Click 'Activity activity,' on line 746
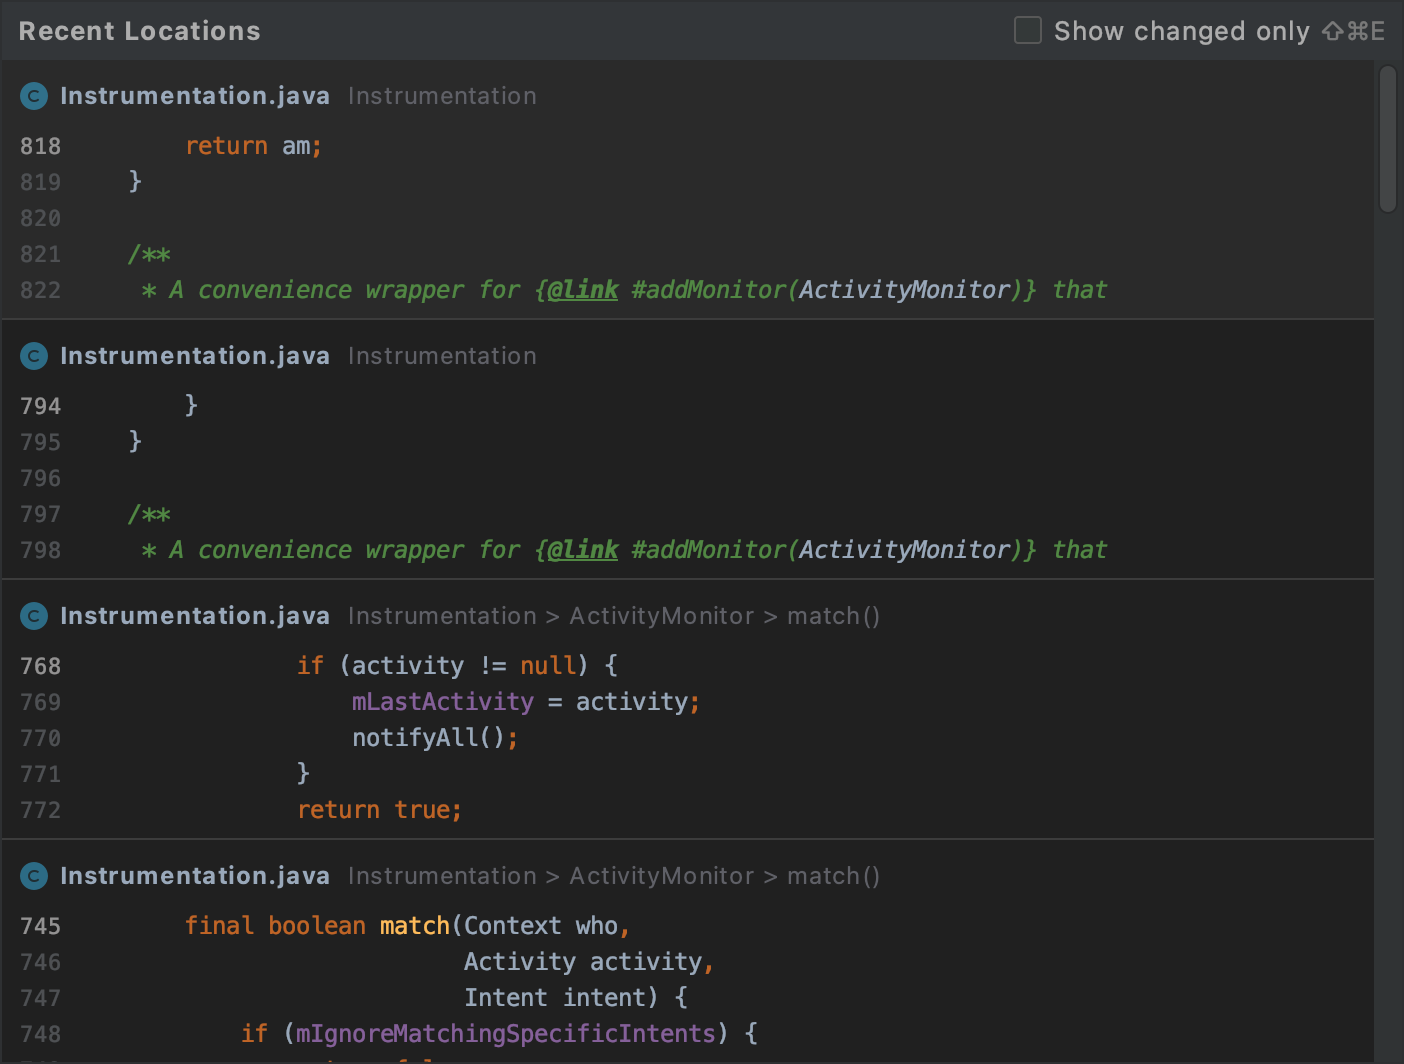 tap(589, 962)
